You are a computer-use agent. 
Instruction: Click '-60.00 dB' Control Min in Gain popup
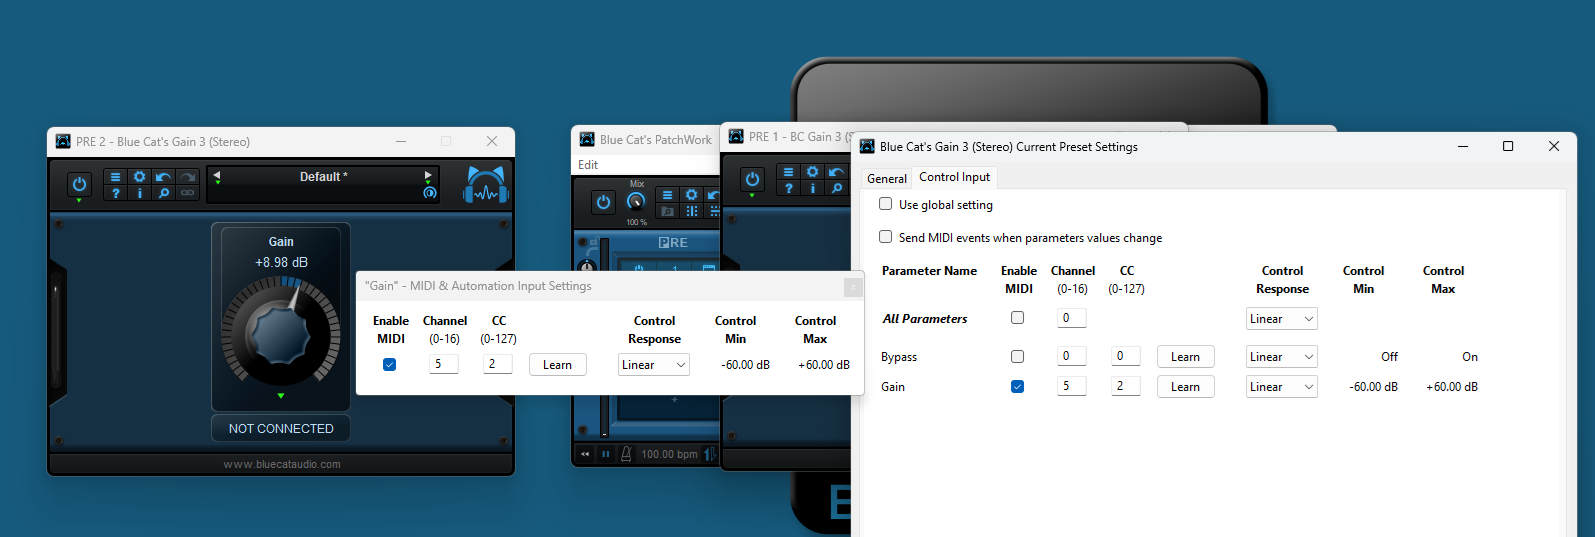[x=745, y=365]
